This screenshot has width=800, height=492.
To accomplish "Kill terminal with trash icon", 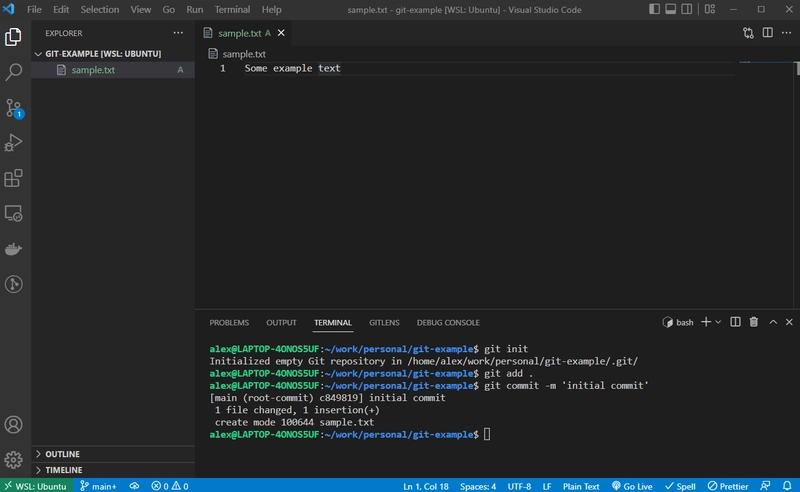I will pyautogui.click(x=754, y=322).
